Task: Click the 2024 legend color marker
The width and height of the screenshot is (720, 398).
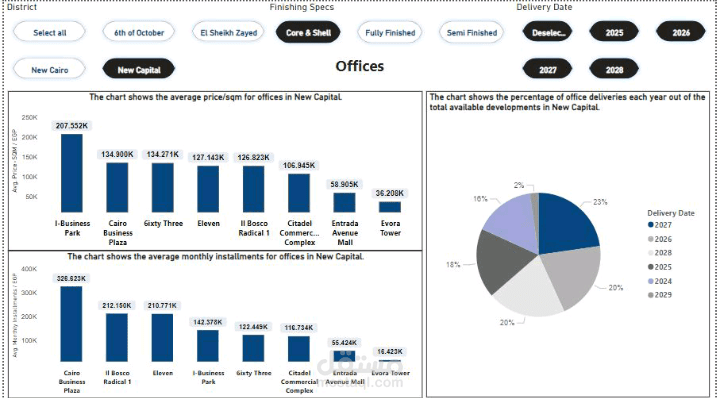Action: point(650,281)
